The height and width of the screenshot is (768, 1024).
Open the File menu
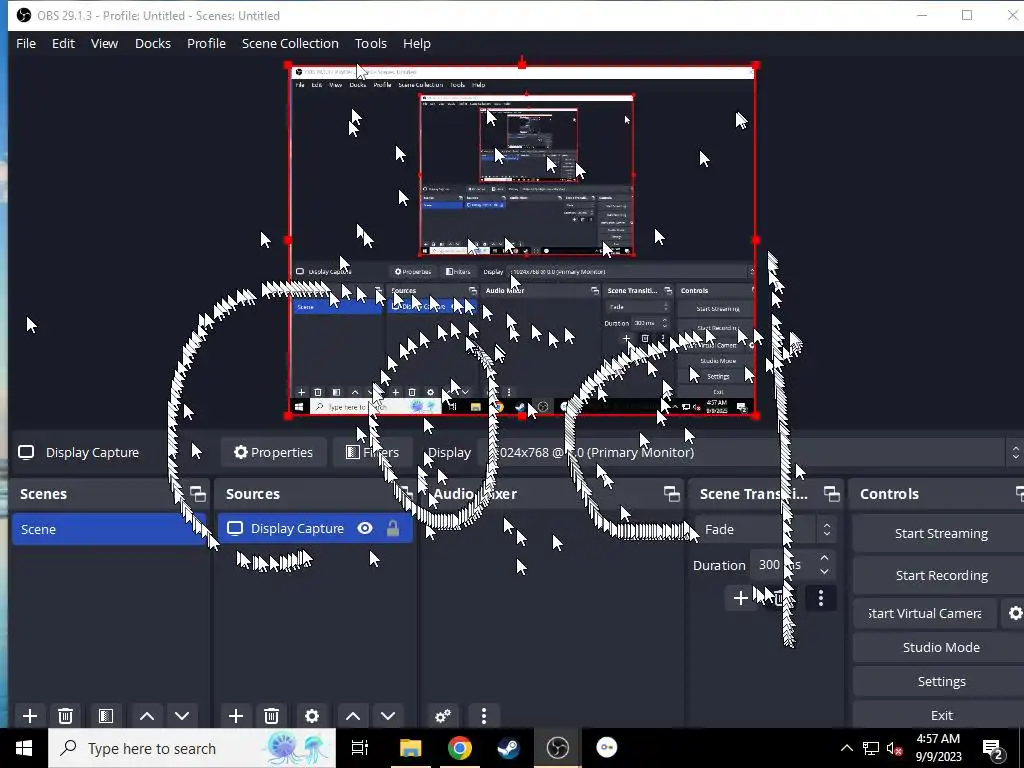tap(26, 43)
